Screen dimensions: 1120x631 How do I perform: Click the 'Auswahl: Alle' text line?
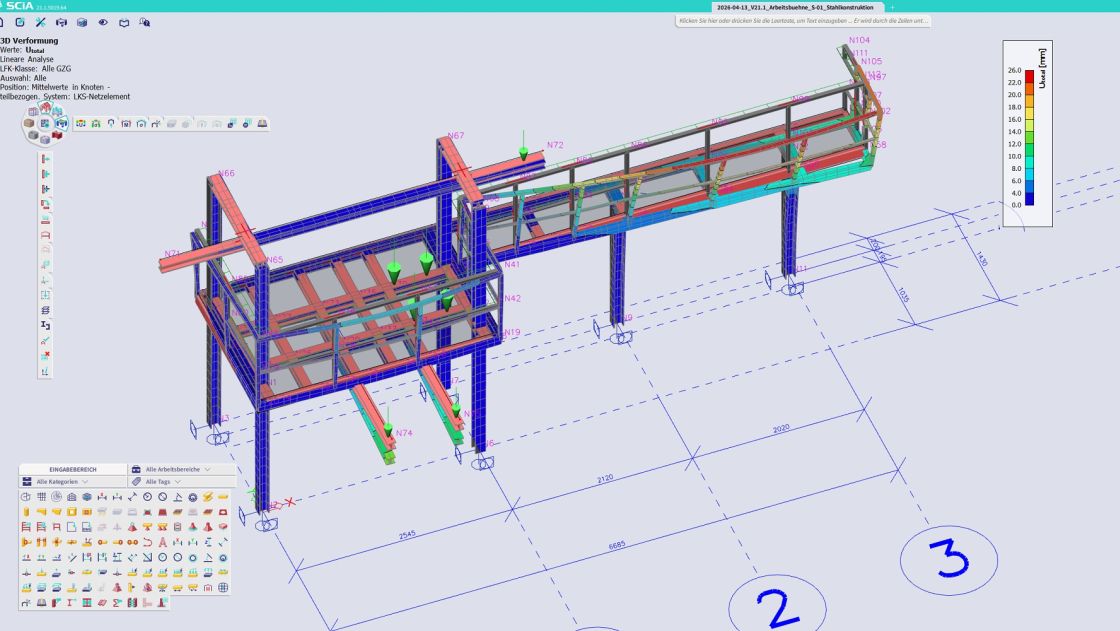pyautogui.click(x=23, y=78)
